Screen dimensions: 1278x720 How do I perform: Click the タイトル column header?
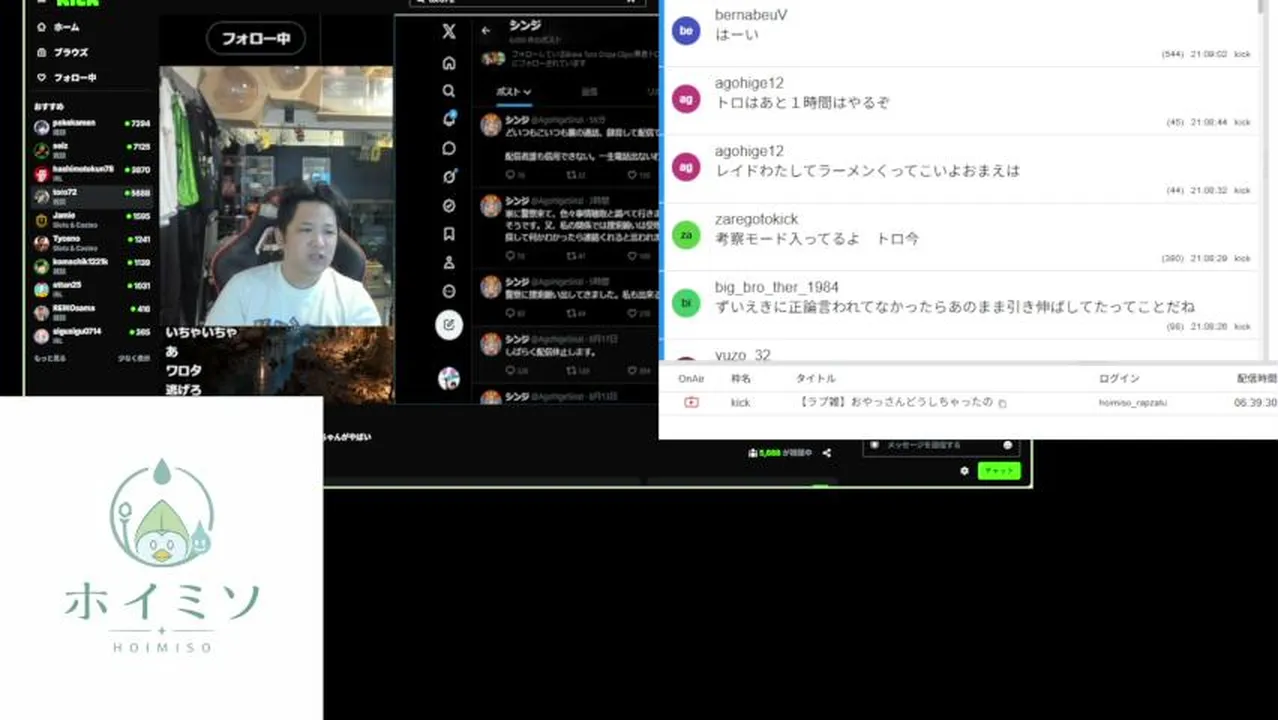pos(816,379)
